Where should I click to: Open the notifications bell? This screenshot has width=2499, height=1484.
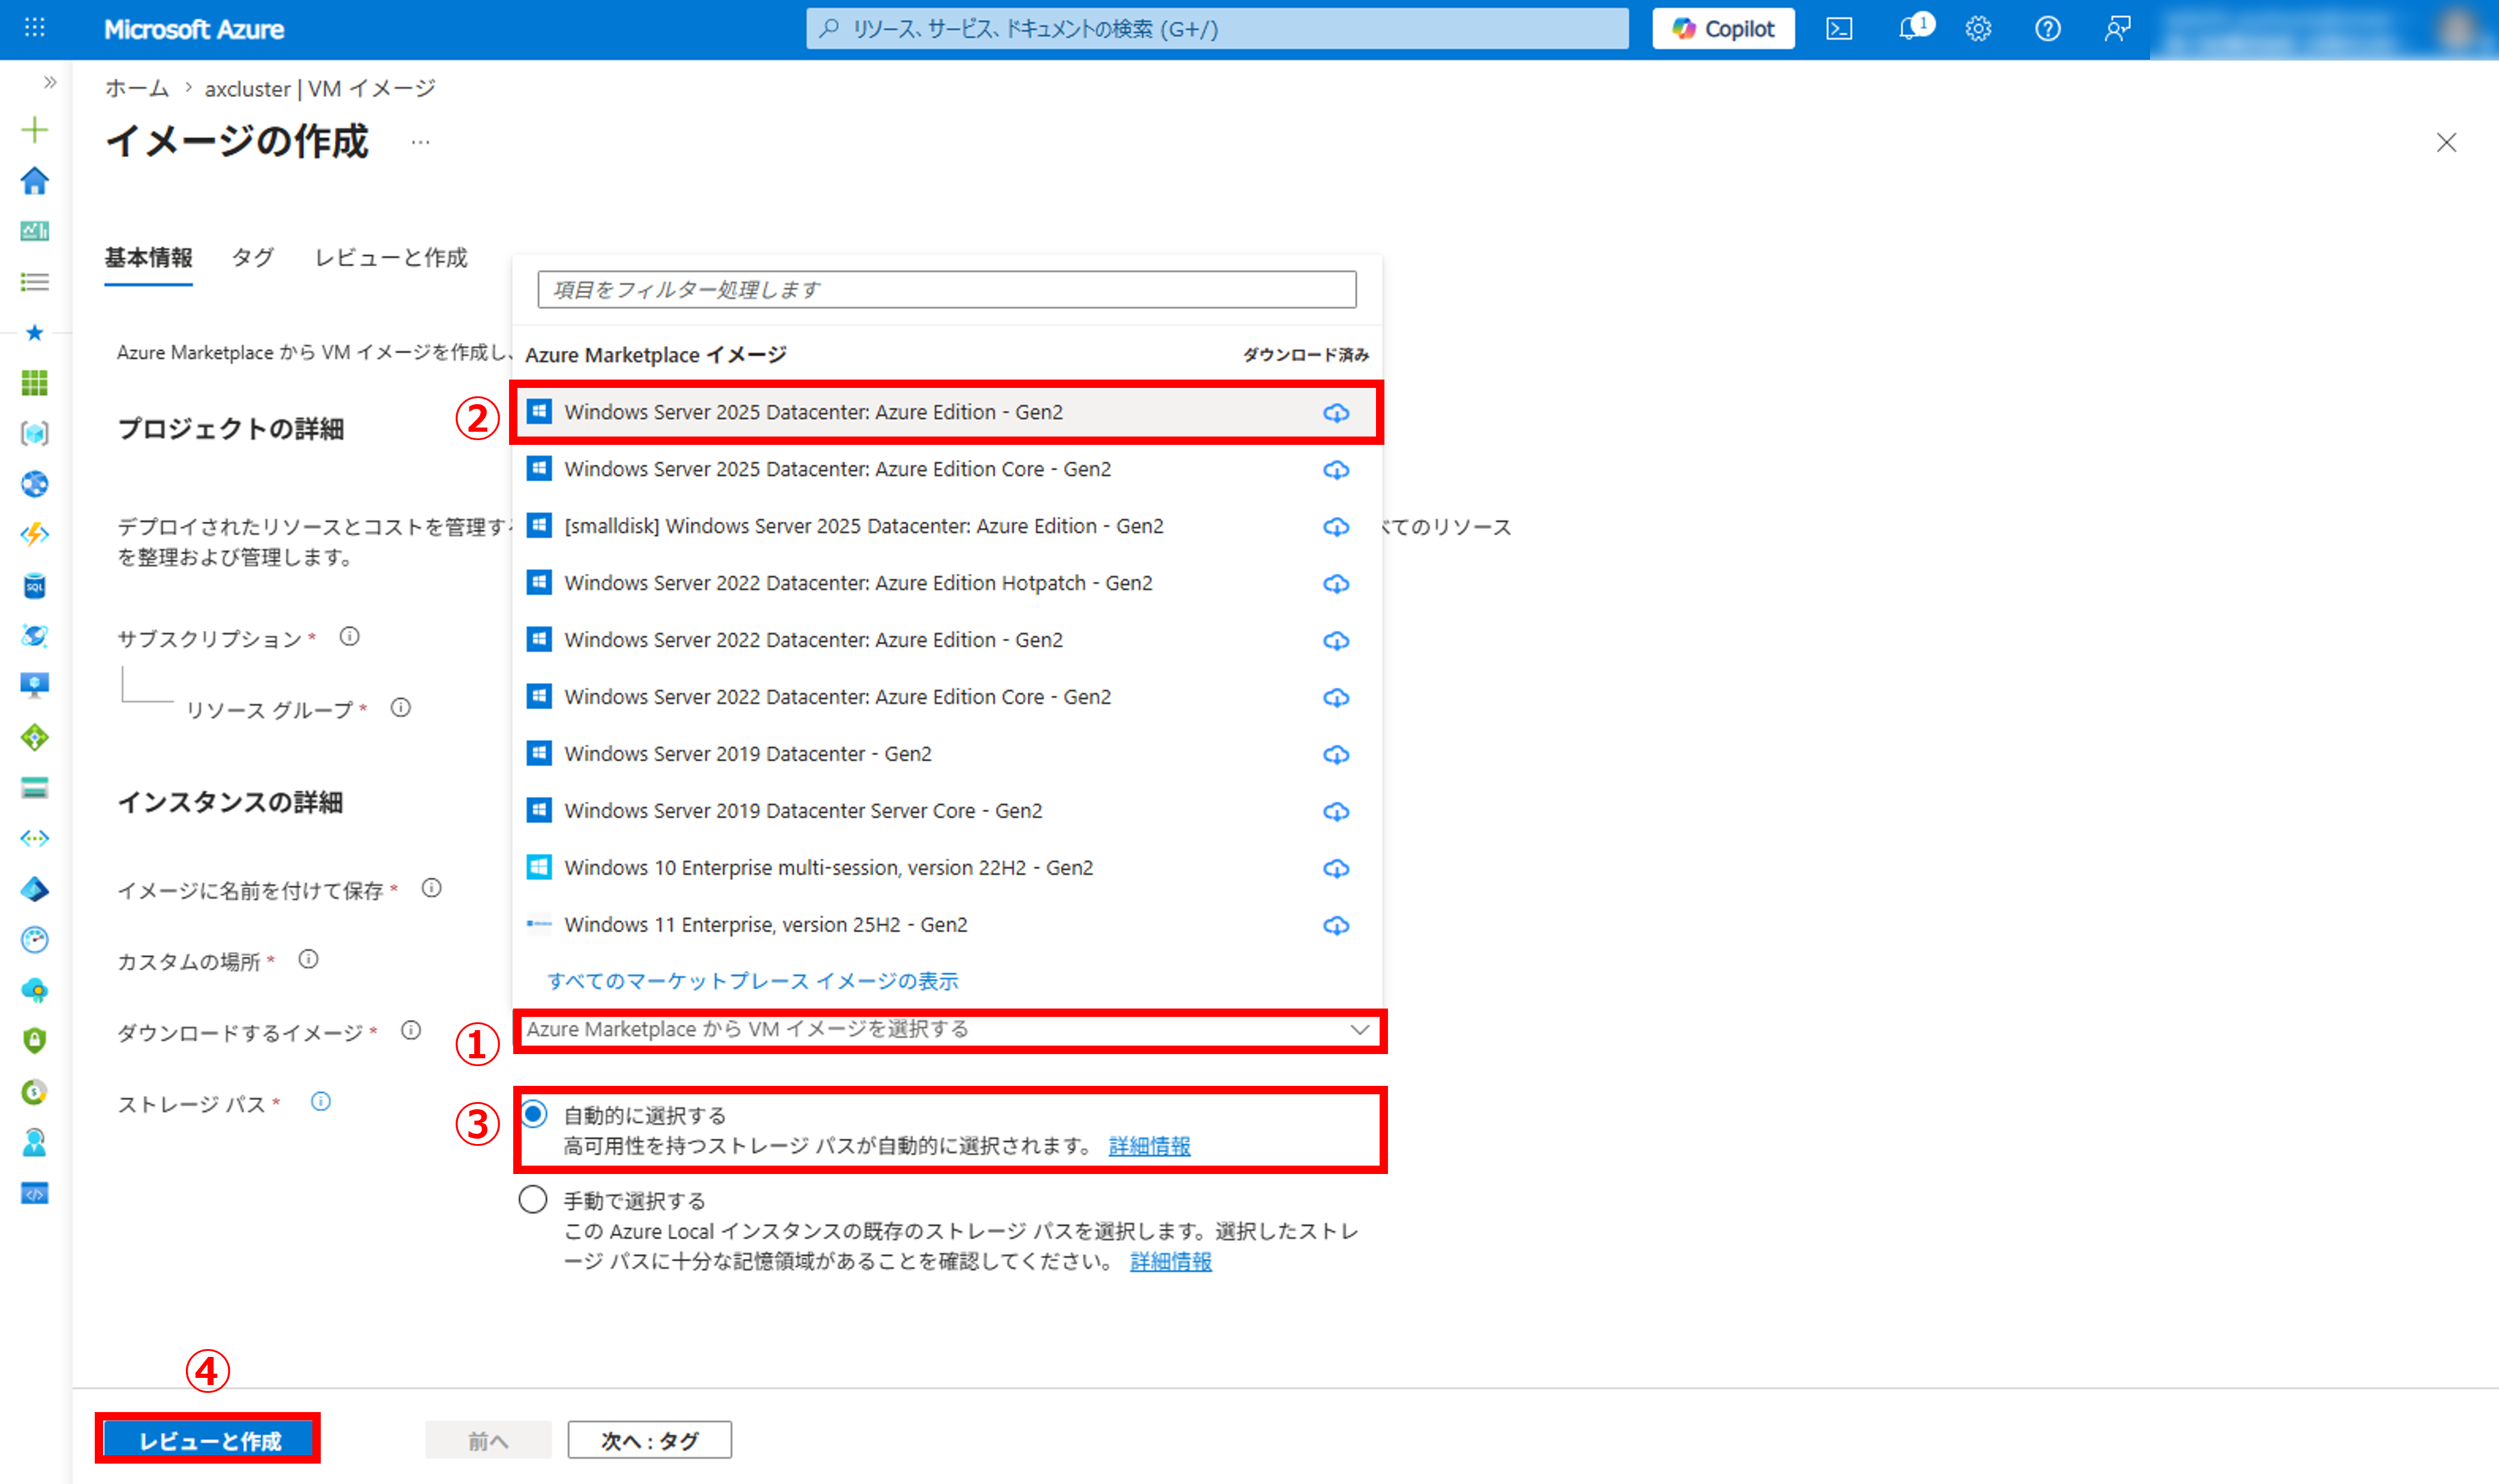click(1910, 29)
